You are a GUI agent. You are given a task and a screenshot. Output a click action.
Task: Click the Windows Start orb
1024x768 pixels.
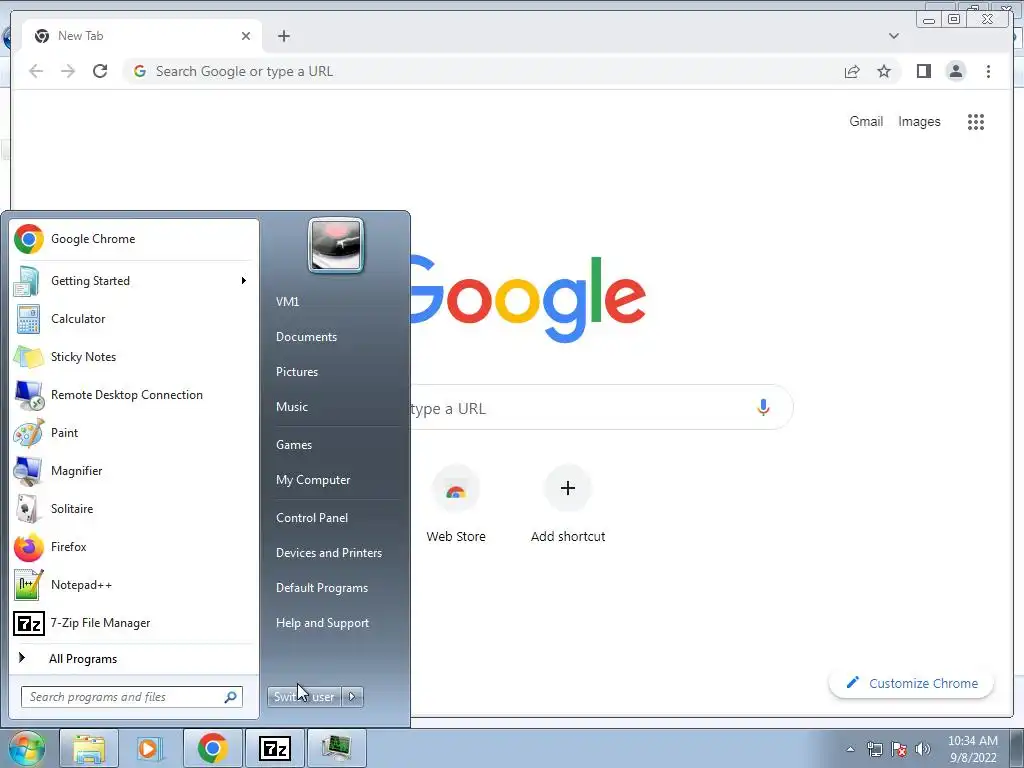coord(26,748)
